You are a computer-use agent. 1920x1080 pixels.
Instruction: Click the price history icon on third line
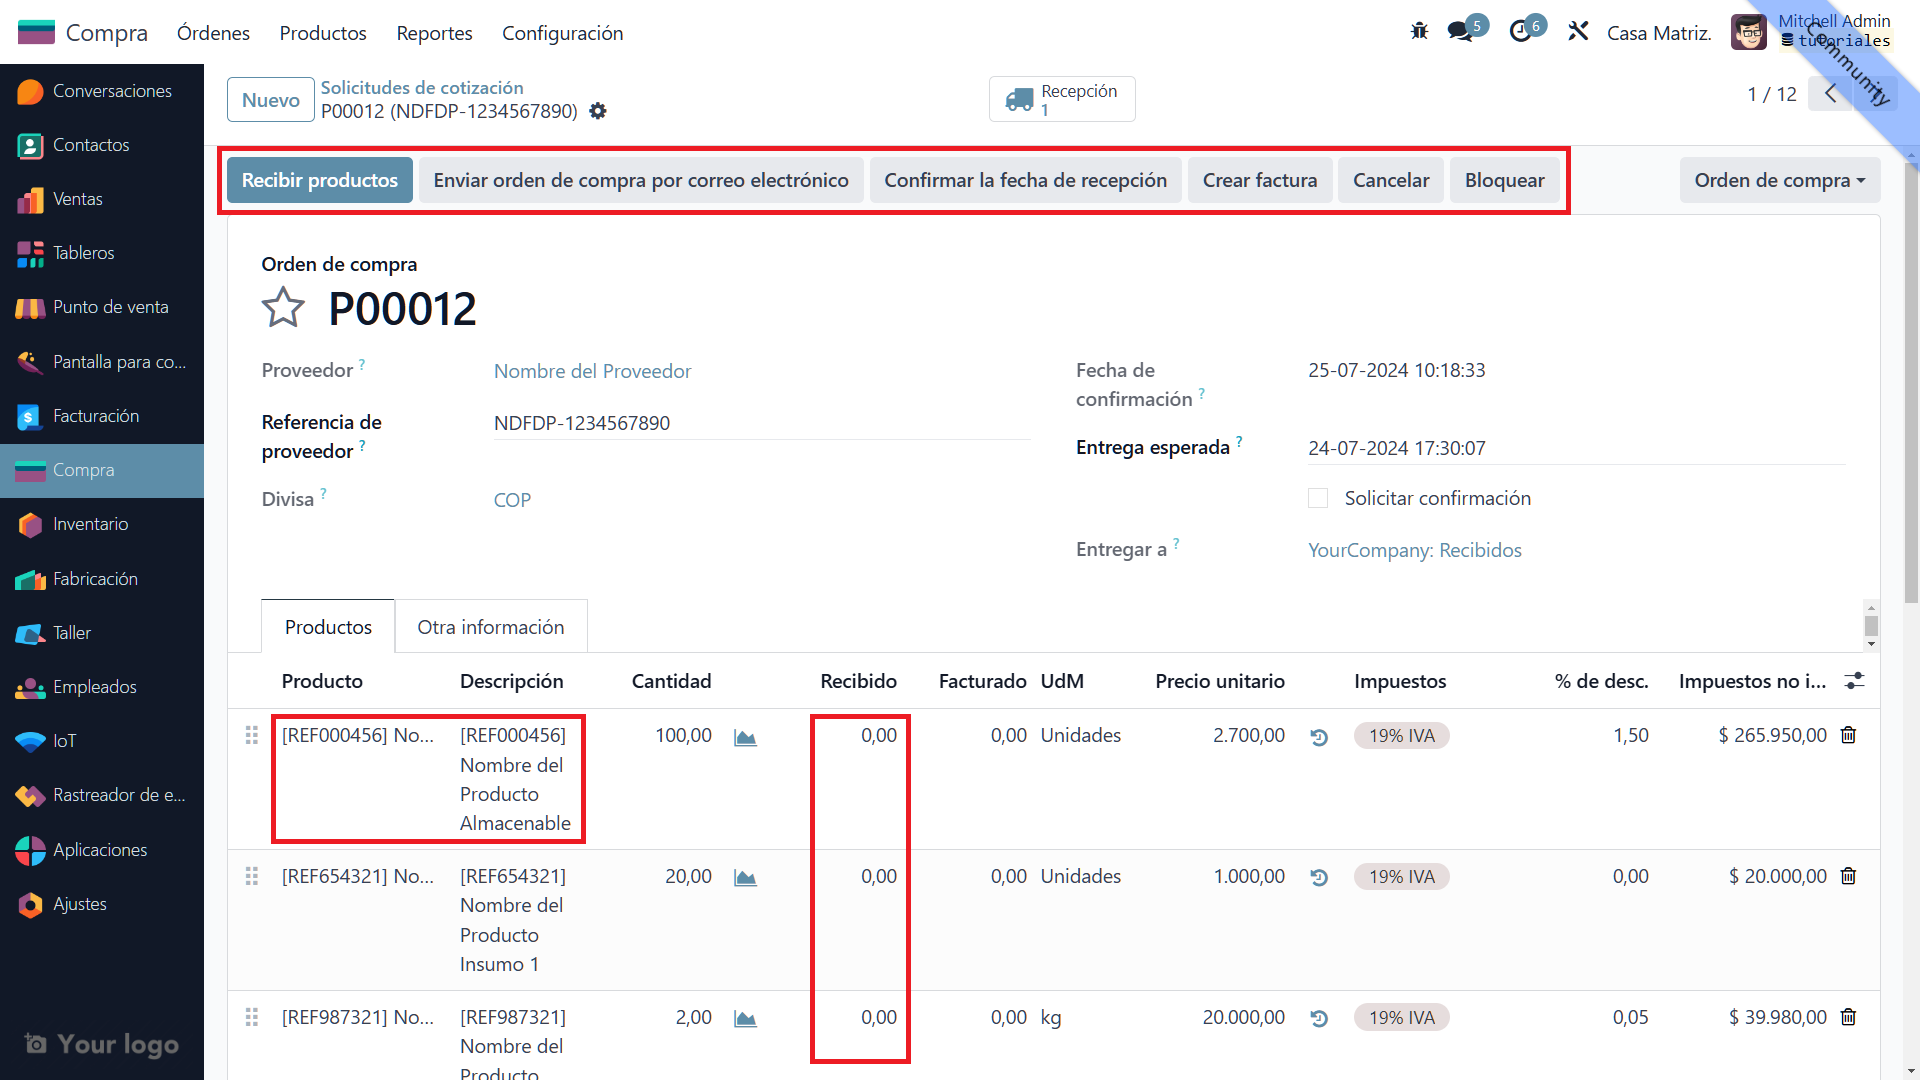[1319, 1019]
